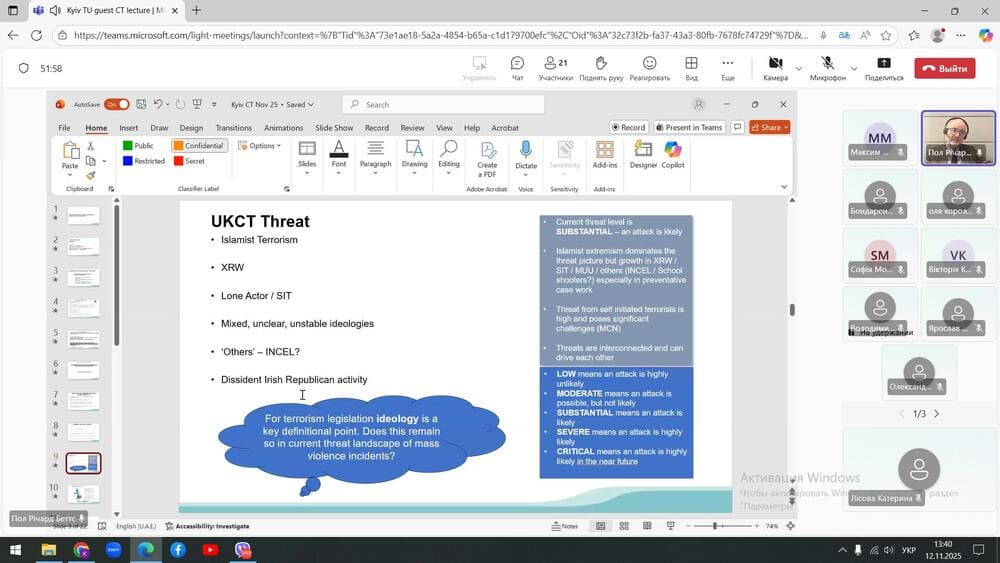Open the Options dropdown in Classifier Label
This screenshot has width=1000, height=563.
coord(260,146)
